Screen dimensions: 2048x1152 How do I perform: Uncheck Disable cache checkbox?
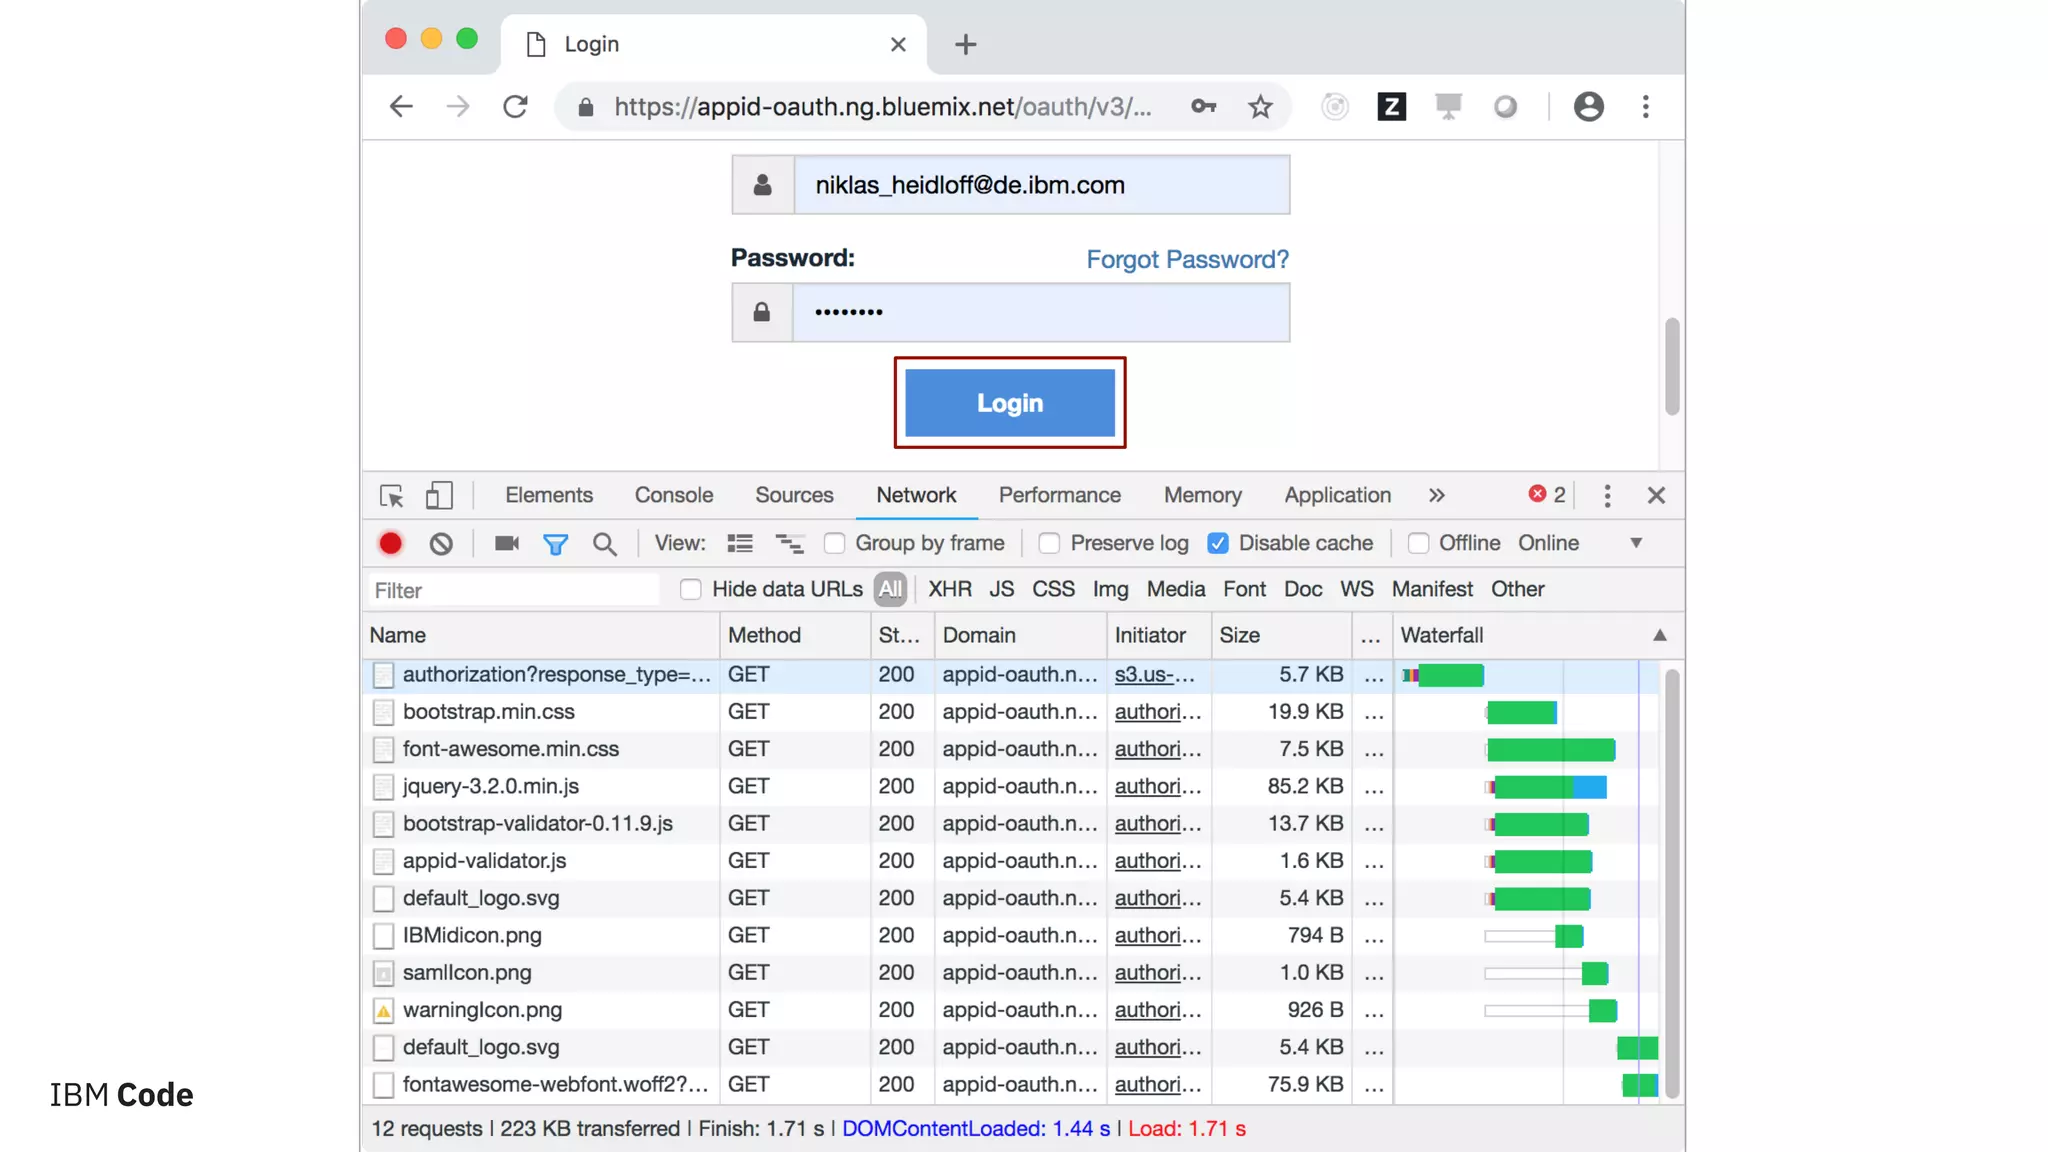pyautogui.click(x=1217, y=543)
